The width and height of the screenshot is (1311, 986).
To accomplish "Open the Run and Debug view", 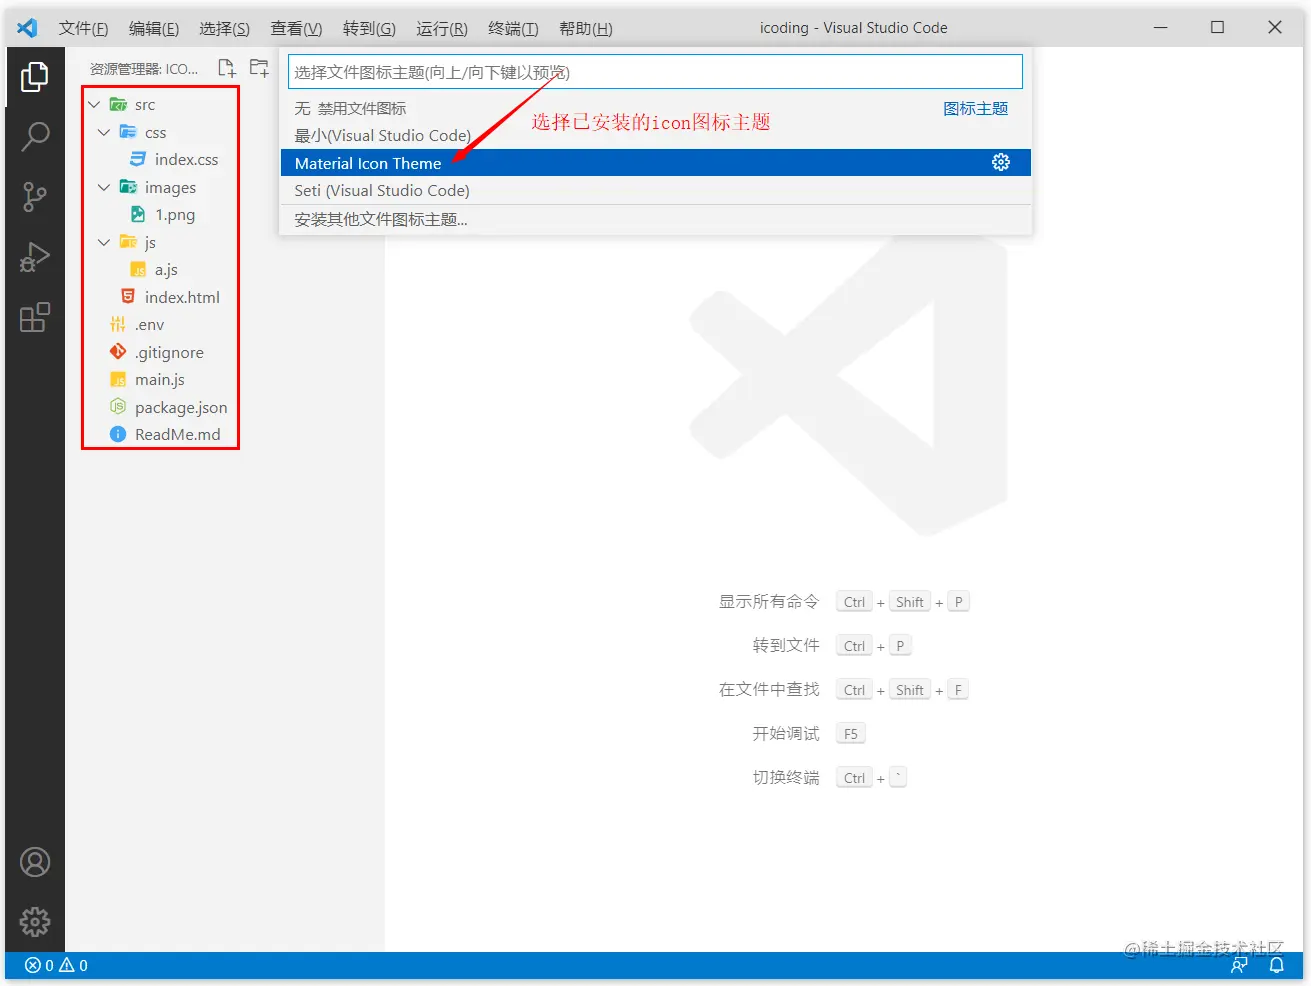I will pos(35,257).
